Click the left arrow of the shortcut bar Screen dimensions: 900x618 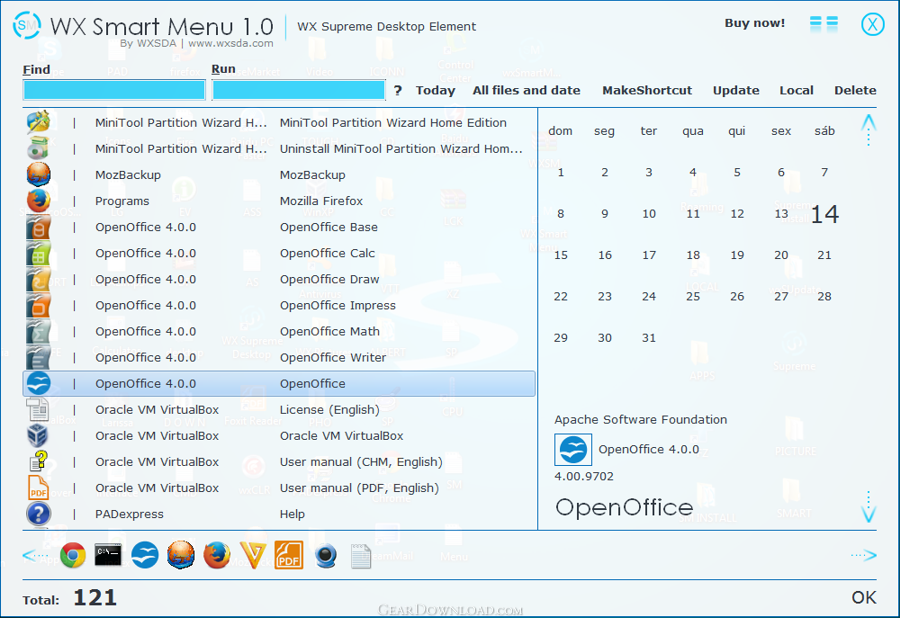coord(35,555)
